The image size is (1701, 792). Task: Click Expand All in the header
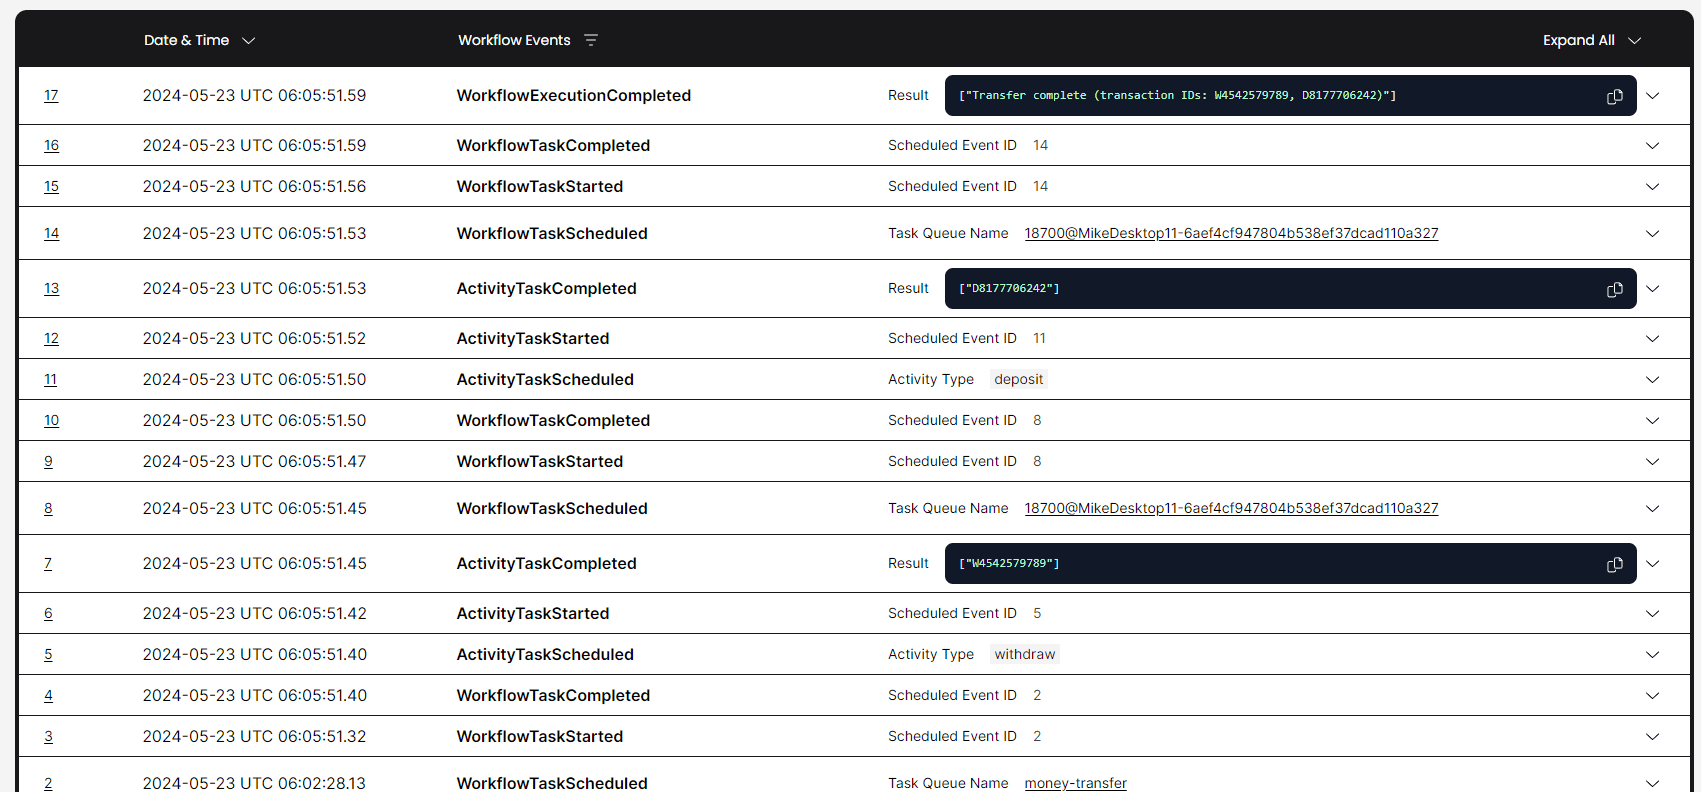click(1591, 40)
